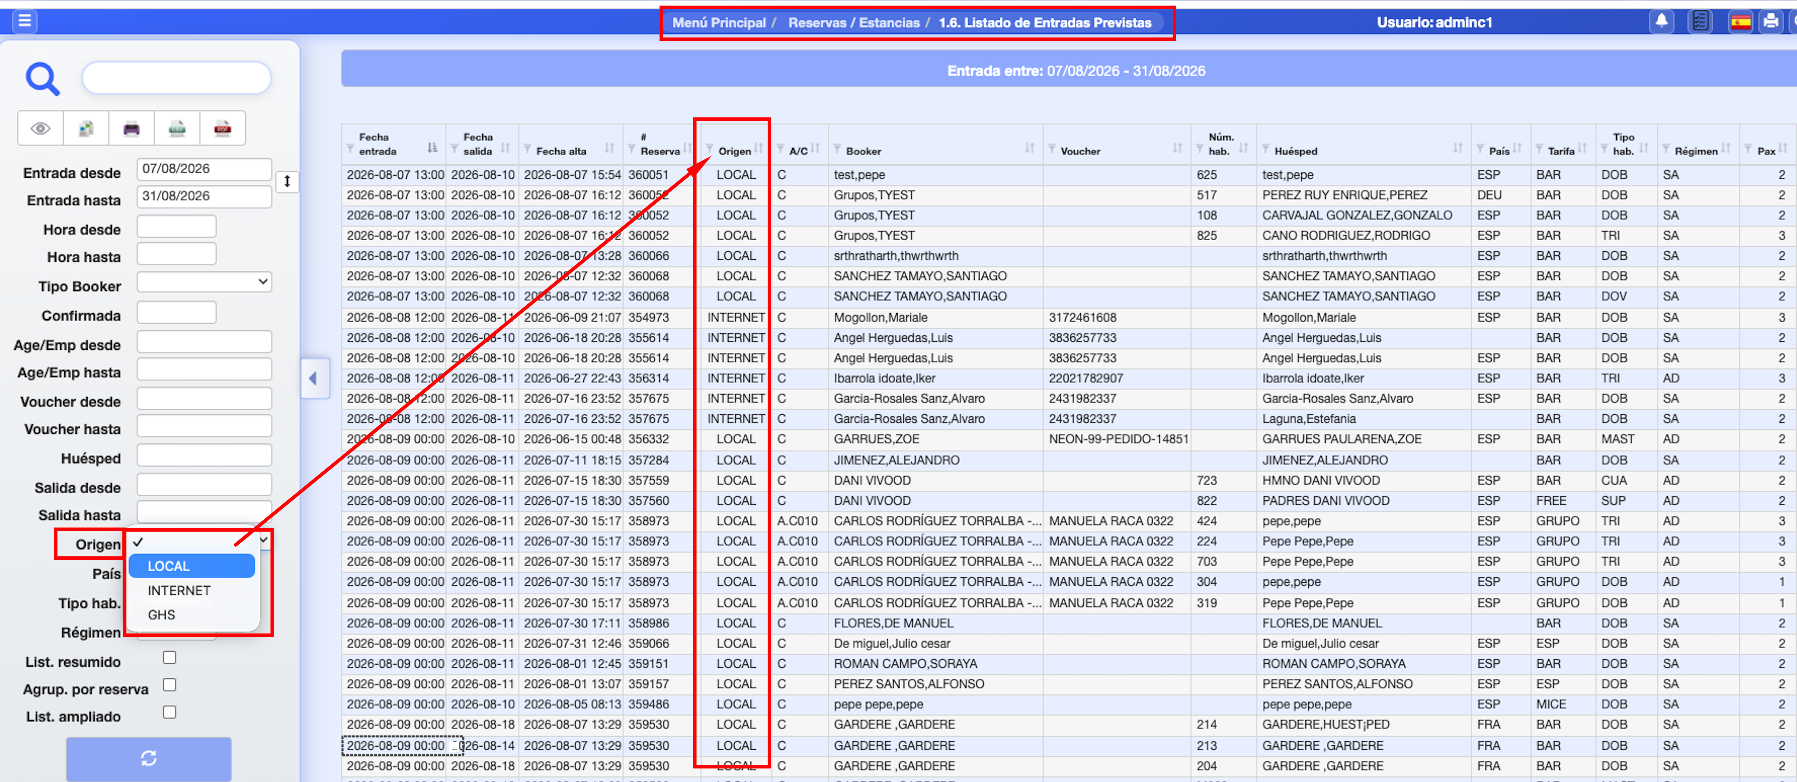Sort table by Núm. hab. column
The height and width of the screenshot is (782, 1797).
1244,148
